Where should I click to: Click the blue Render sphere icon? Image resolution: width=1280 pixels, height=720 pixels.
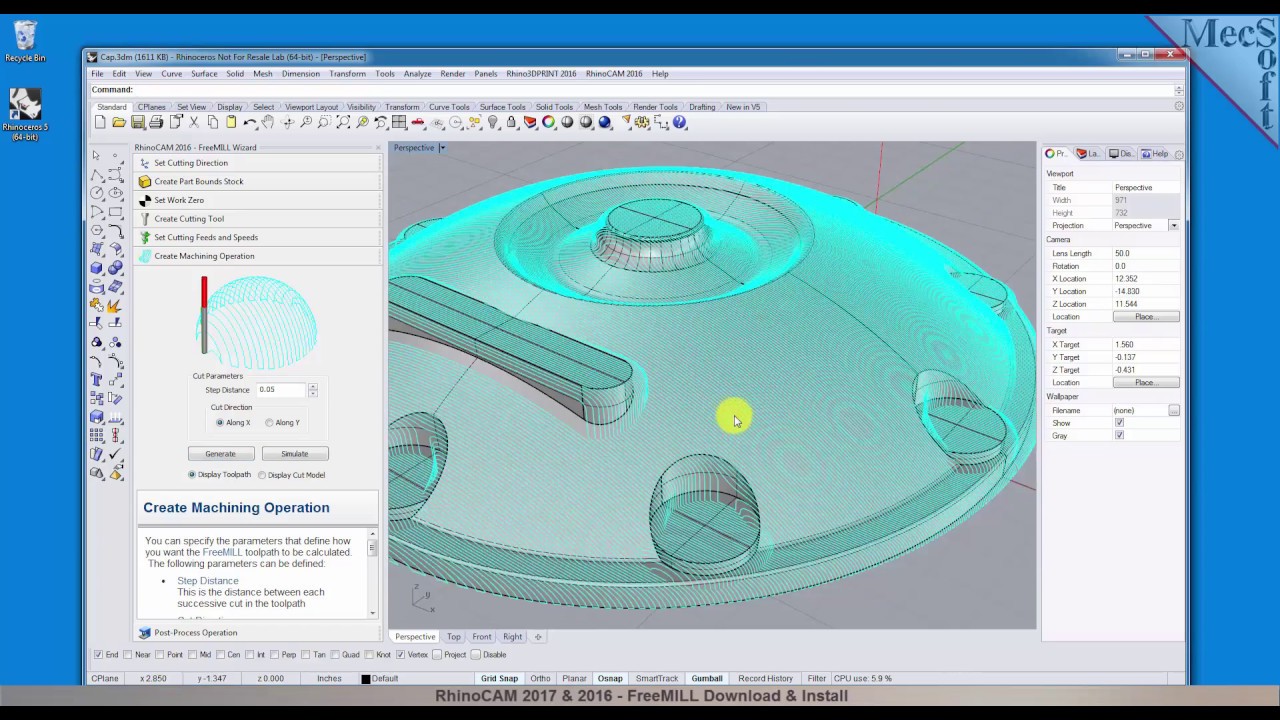(604, 122)
